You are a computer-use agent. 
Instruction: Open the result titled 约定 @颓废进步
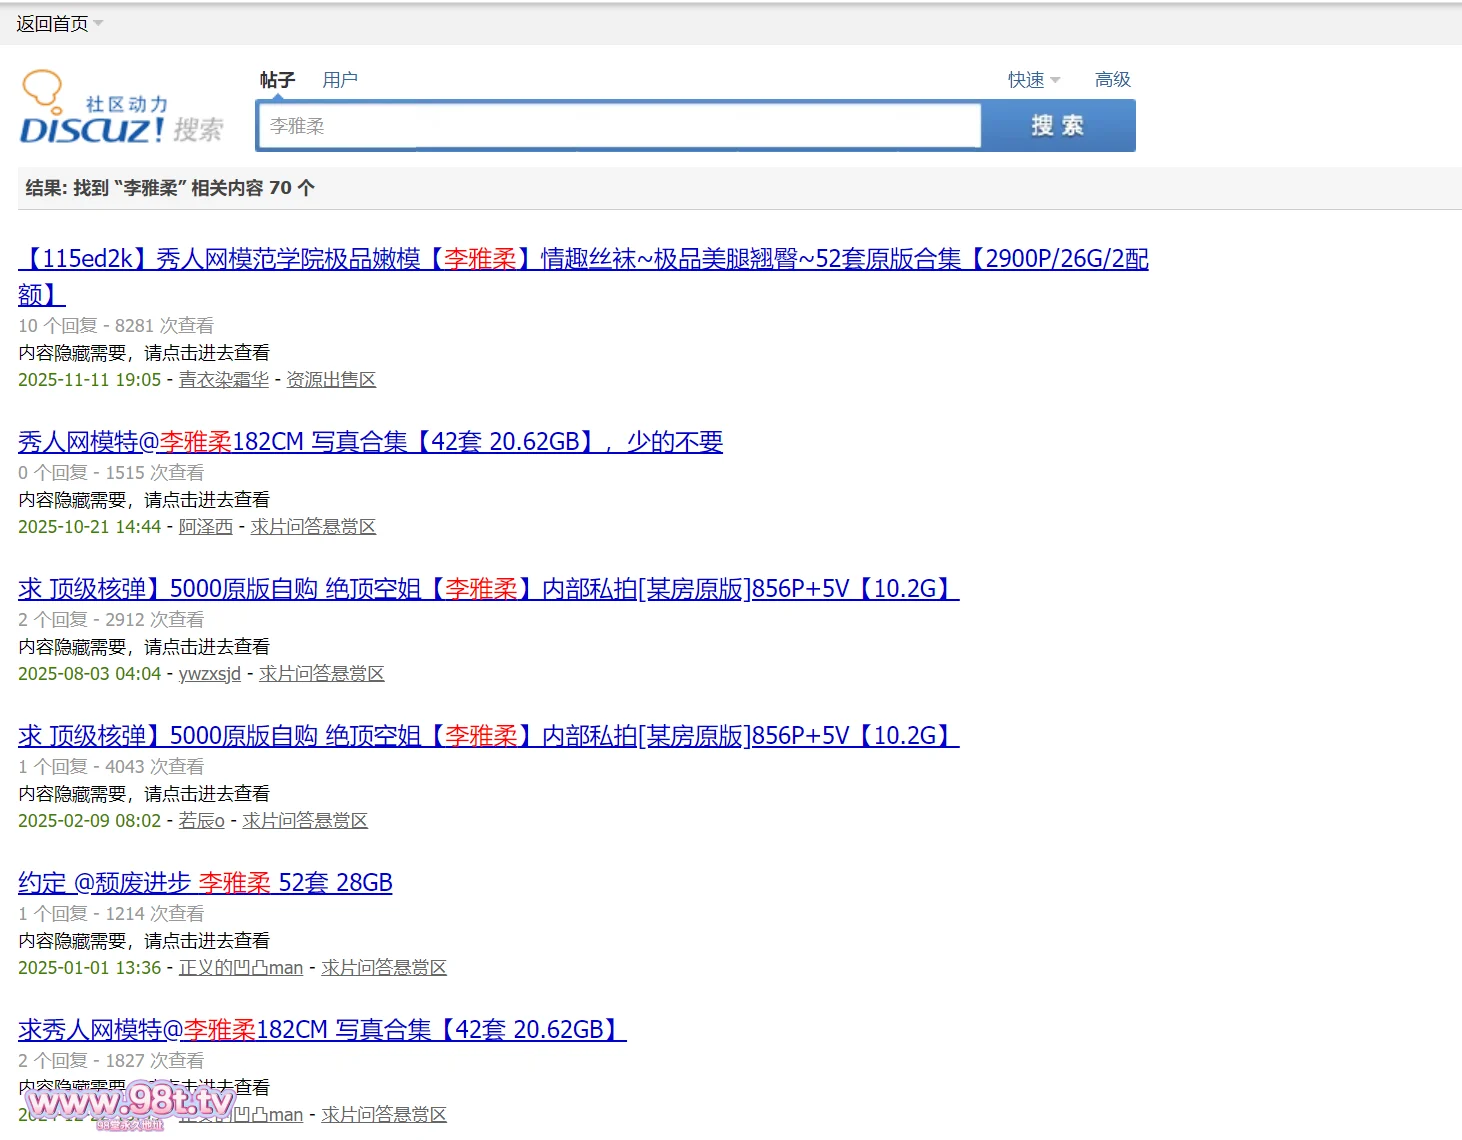(205, 883)
